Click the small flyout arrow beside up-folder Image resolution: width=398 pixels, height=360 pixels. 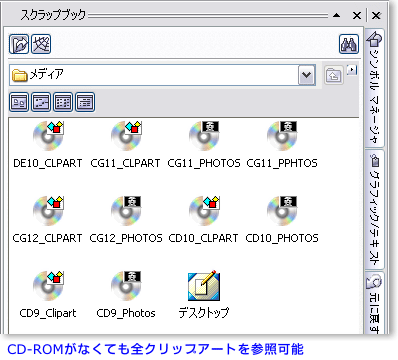tap(352, 70)
